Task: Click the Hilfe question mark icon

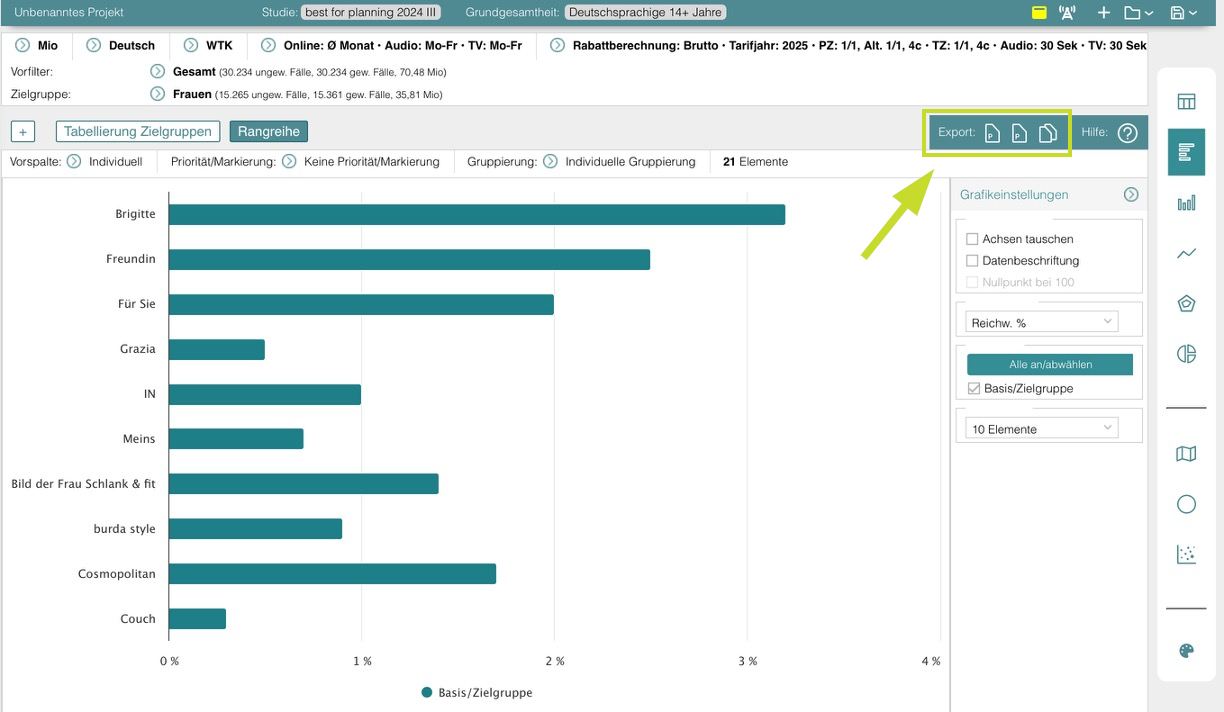Action: pyautogui.click(x=1127, y=133)
